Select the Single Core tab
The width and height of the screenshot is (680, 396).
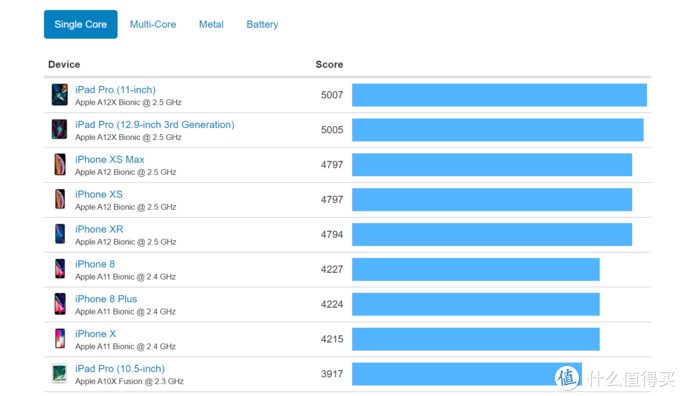[81, 24]
